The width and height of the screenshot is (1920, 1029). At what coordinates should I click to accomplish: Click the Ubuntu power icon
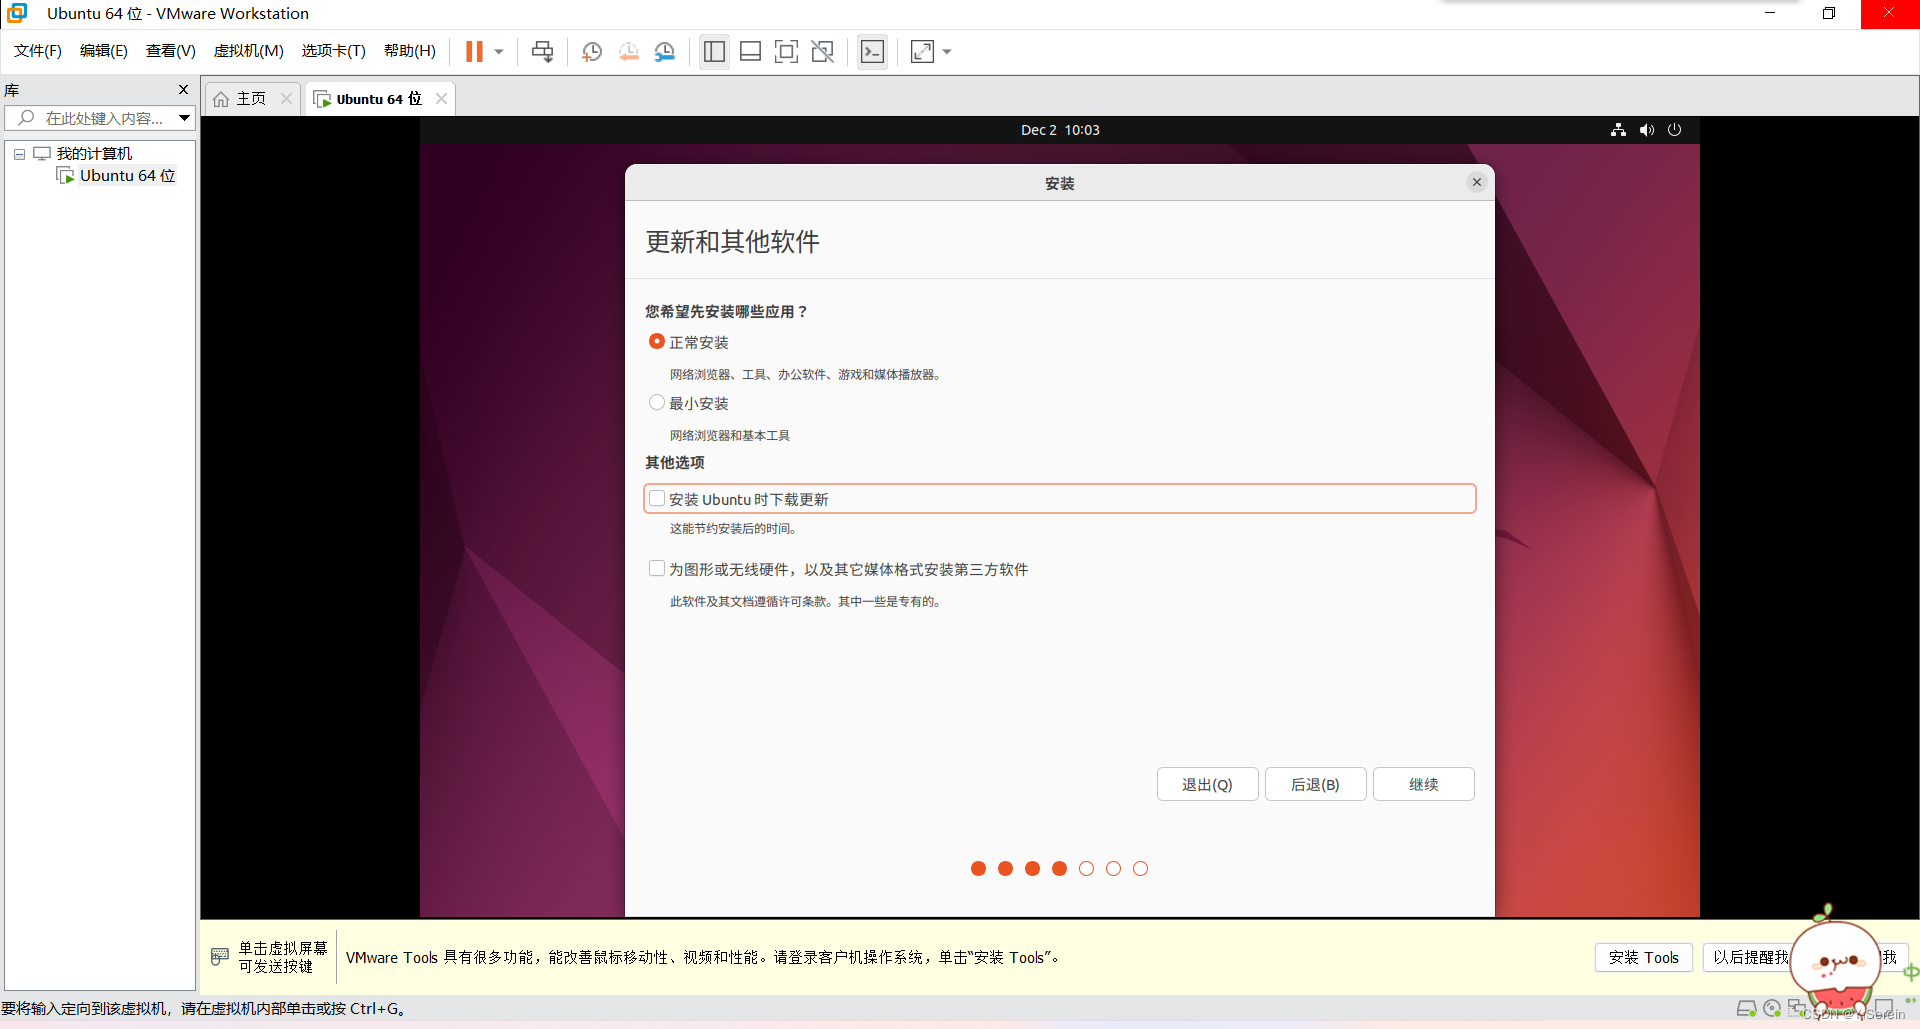coord(1675,129)
